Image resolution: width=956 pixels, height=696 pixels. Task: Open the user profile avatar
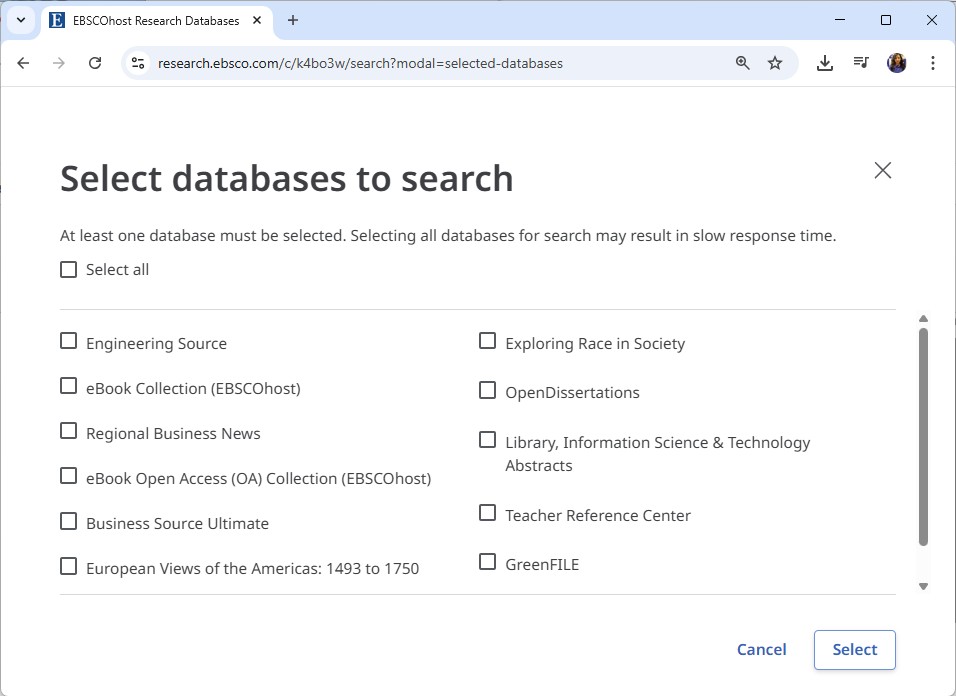(x=897, y=63)
